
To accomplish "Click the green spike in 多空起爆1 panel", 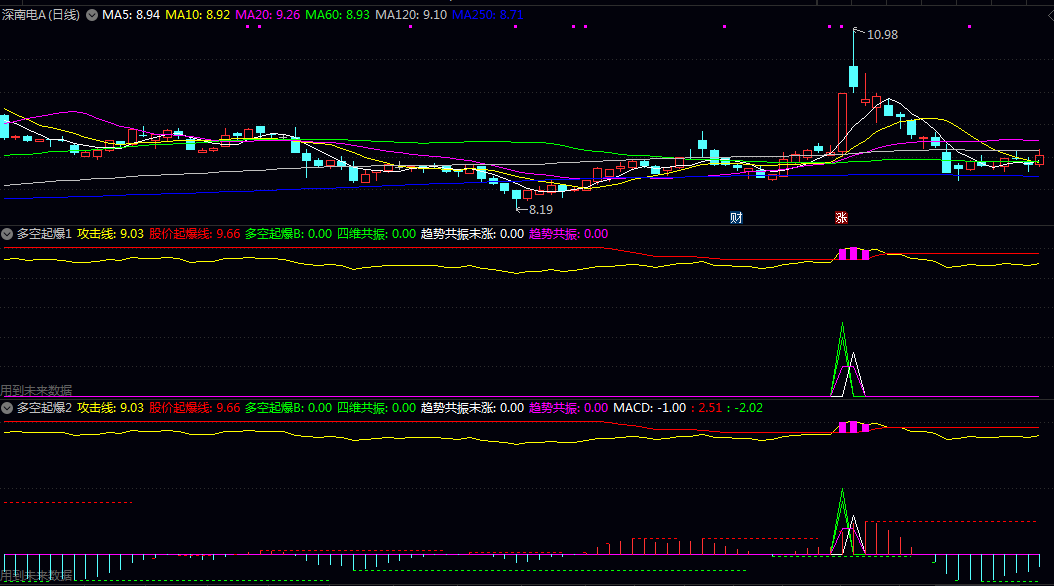I will click(842, 360).
